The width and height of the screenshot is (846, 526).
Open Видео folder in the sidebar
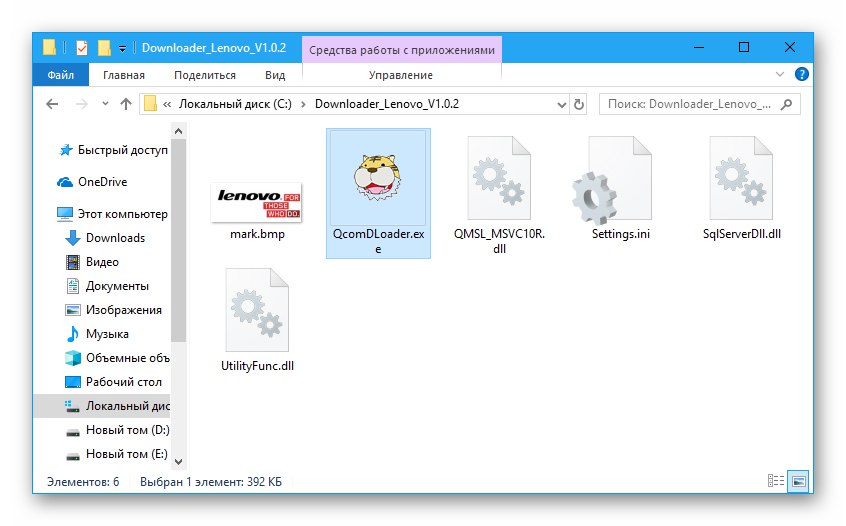(x=102, y=262)
